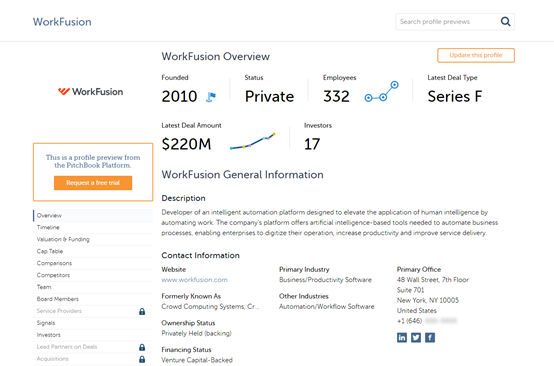Click the search magnifier icon
The height and width of the screenshot is (366, 554).
tap(506, 22)
